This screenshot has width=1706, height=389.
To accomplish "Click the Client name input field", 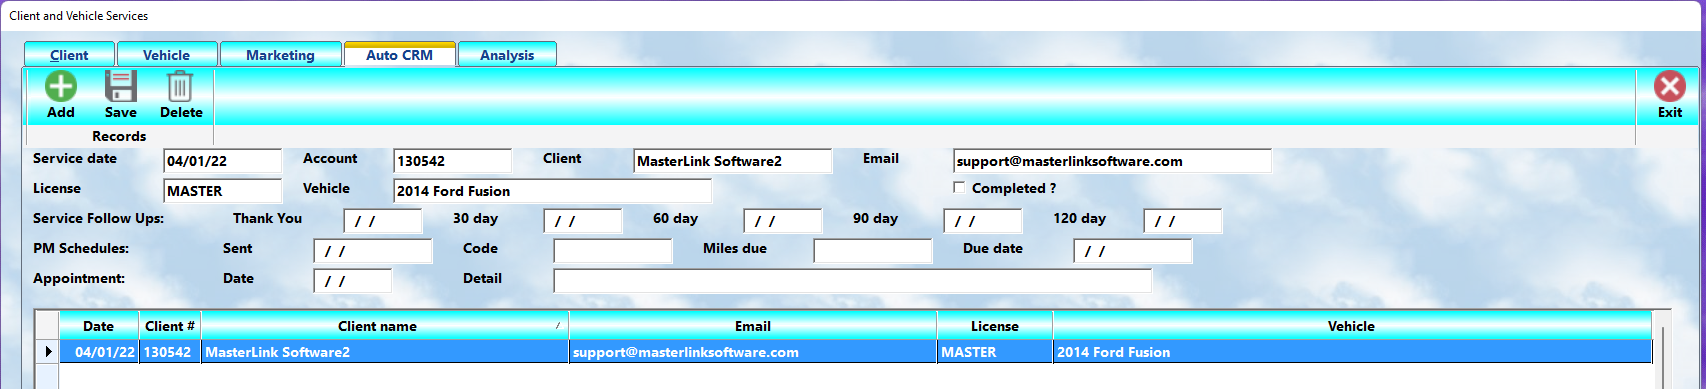I will click(733, 161).
